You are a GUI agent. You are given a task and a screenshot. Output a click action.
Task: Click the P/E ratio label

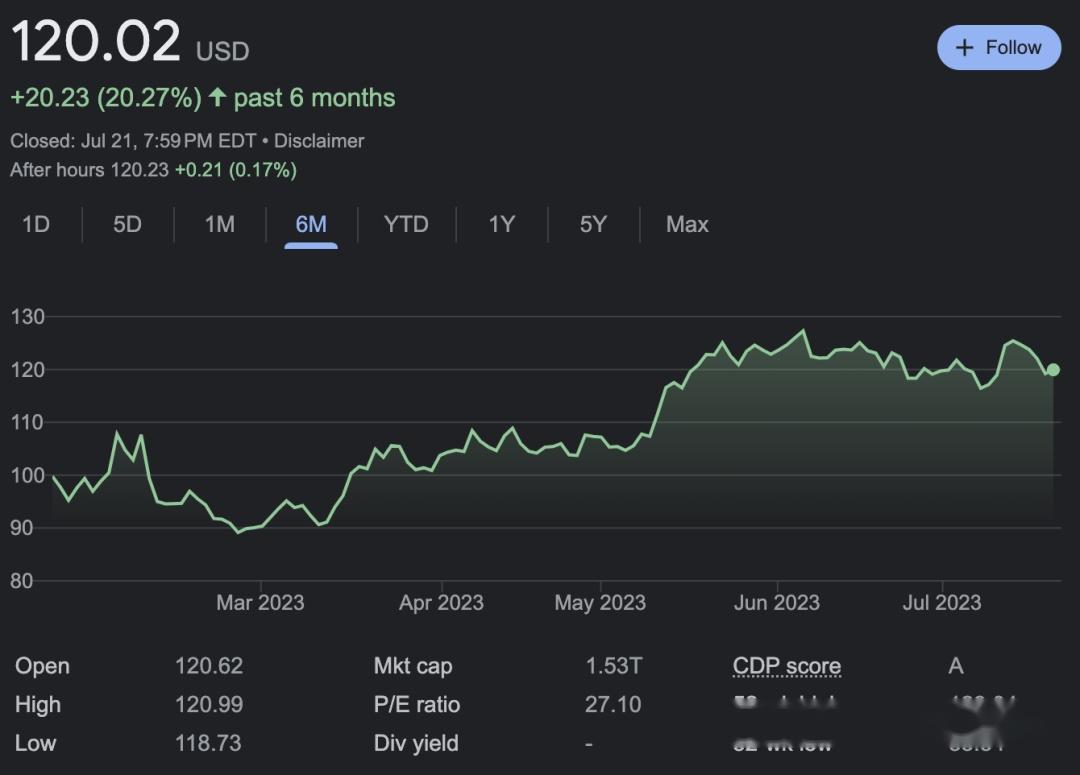point(416,705)
